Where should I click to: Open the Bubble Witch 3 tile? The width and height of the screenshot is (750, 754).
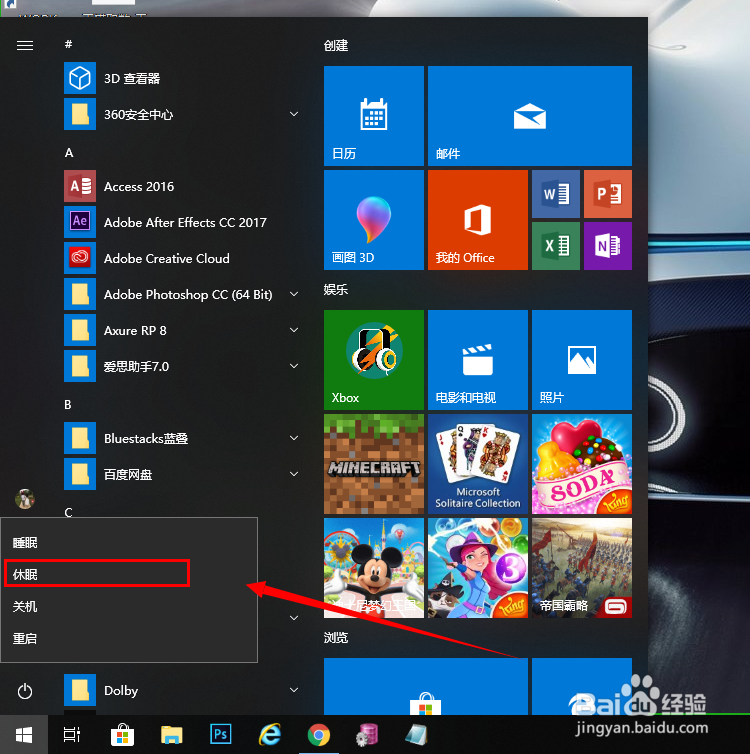477,568
